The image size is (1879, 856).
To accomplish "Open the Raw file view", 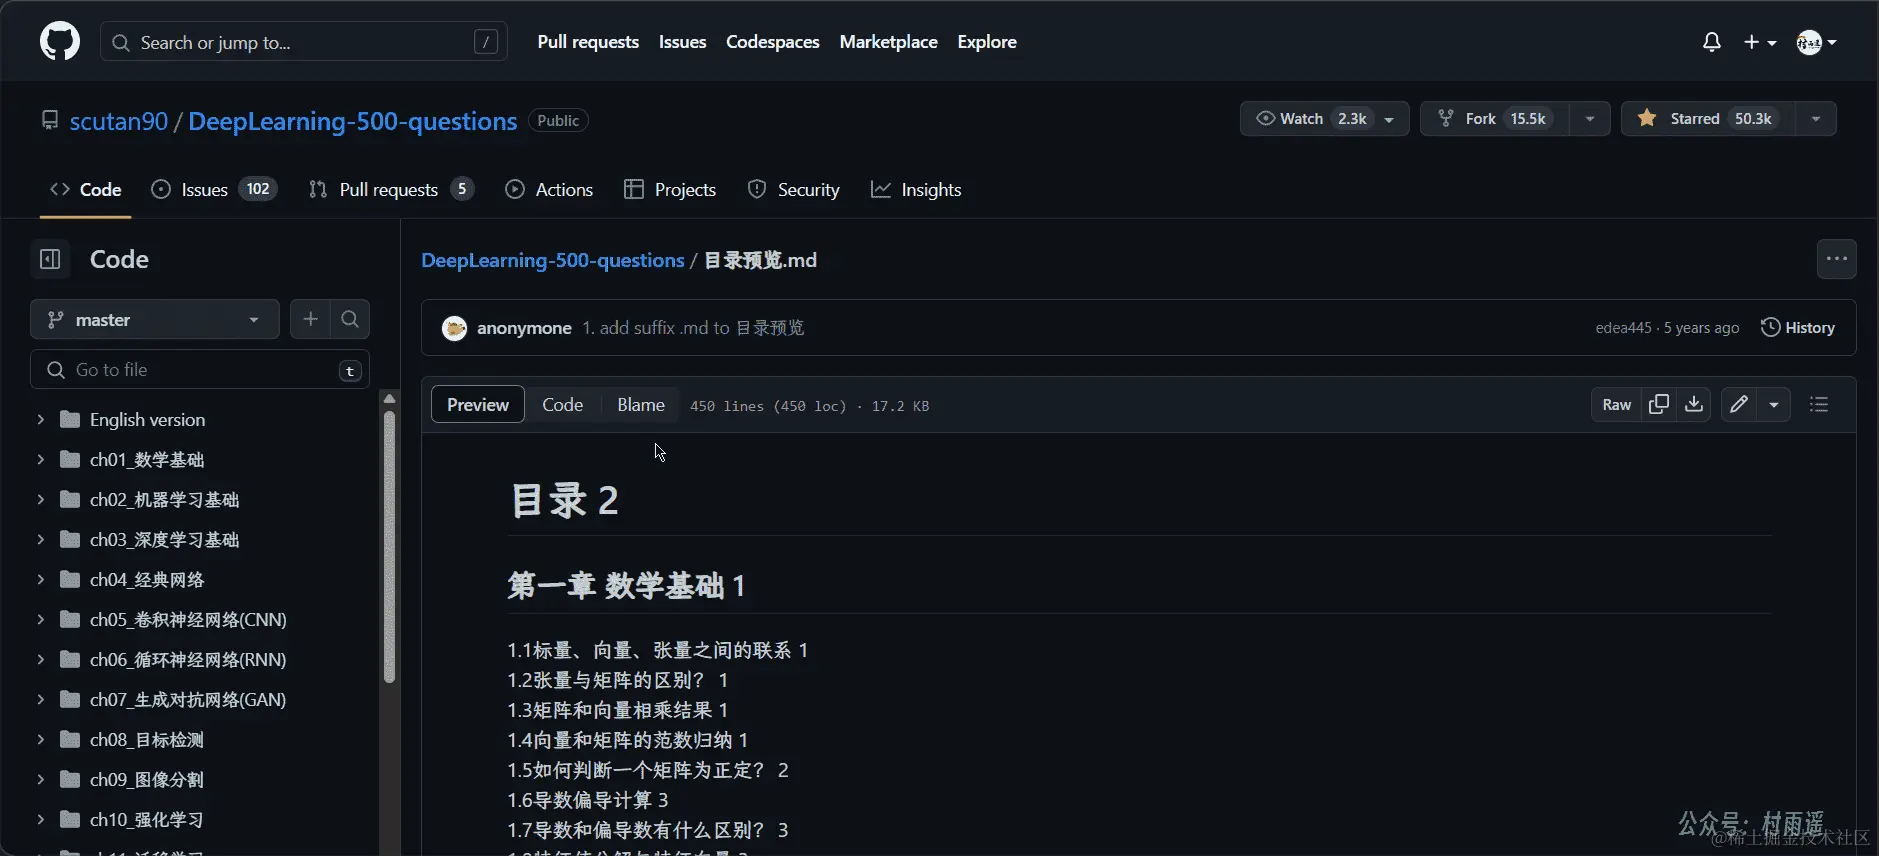I will tap(1616, 404).
